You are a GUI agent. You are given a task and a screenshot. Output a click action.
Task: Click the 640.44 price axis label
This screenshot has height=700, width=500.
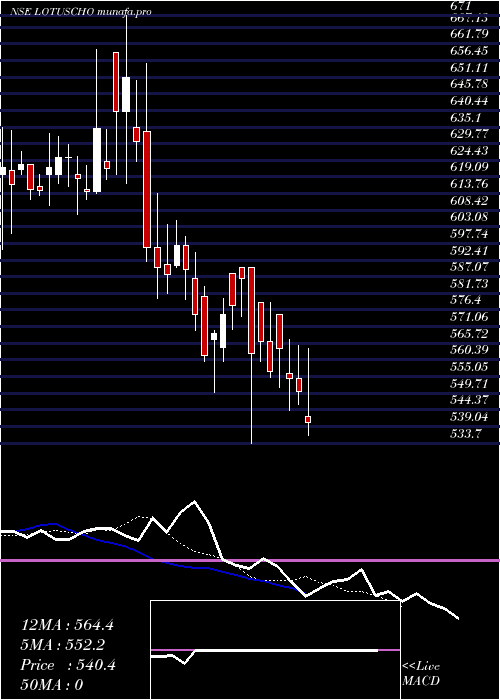point(470,101)
